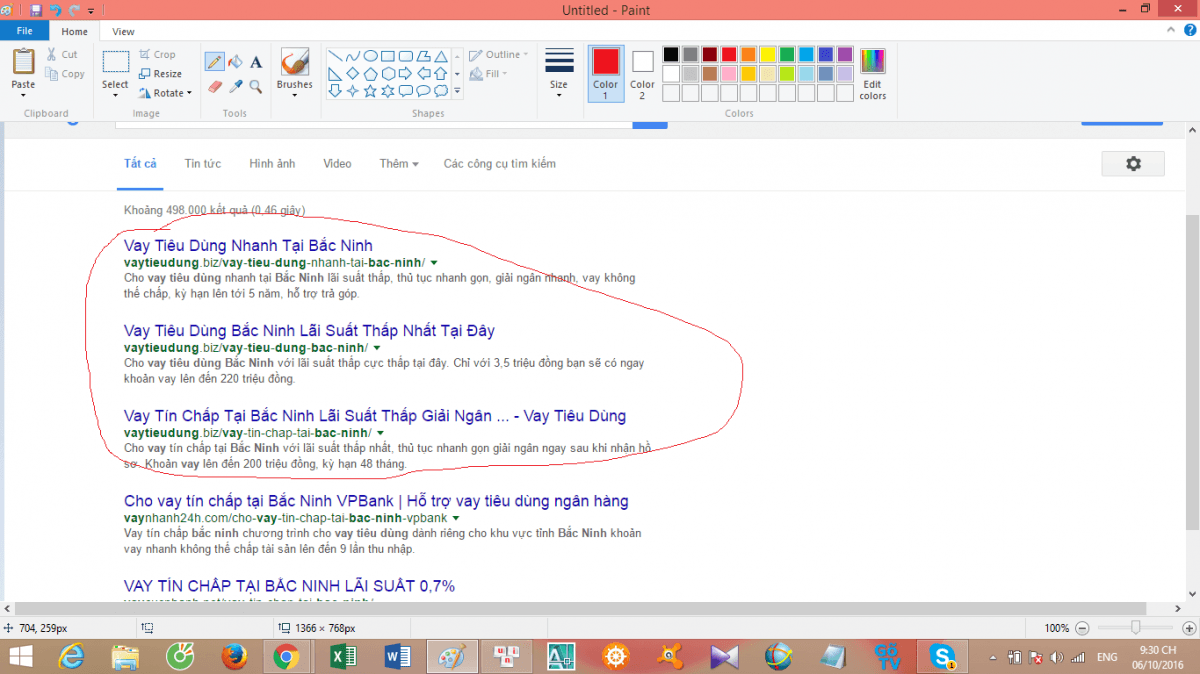Expand the Brushes dropdown
The height and width of the screenshot is (674, 1200).
pos(295,96)
